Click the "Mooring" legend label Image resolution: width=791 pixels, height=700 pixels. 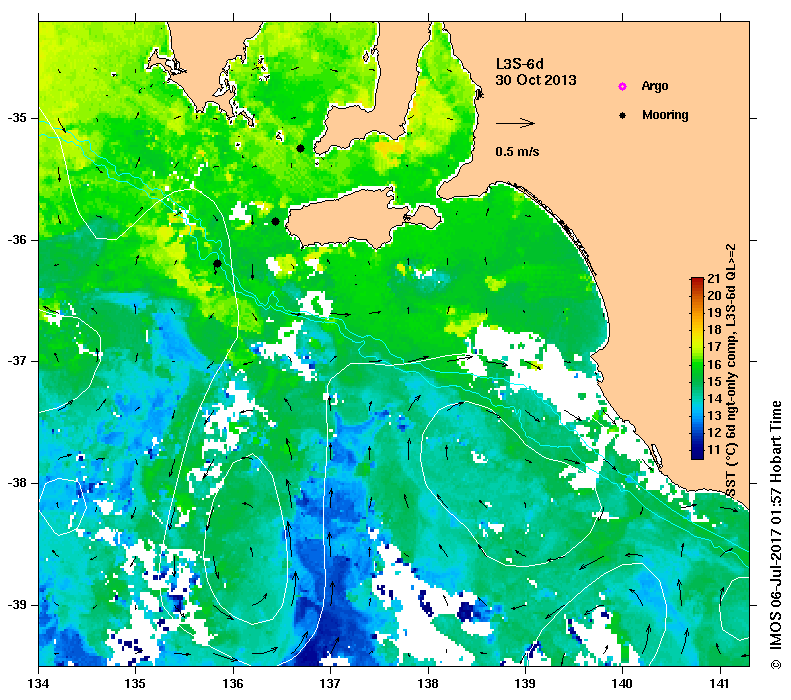665,115
